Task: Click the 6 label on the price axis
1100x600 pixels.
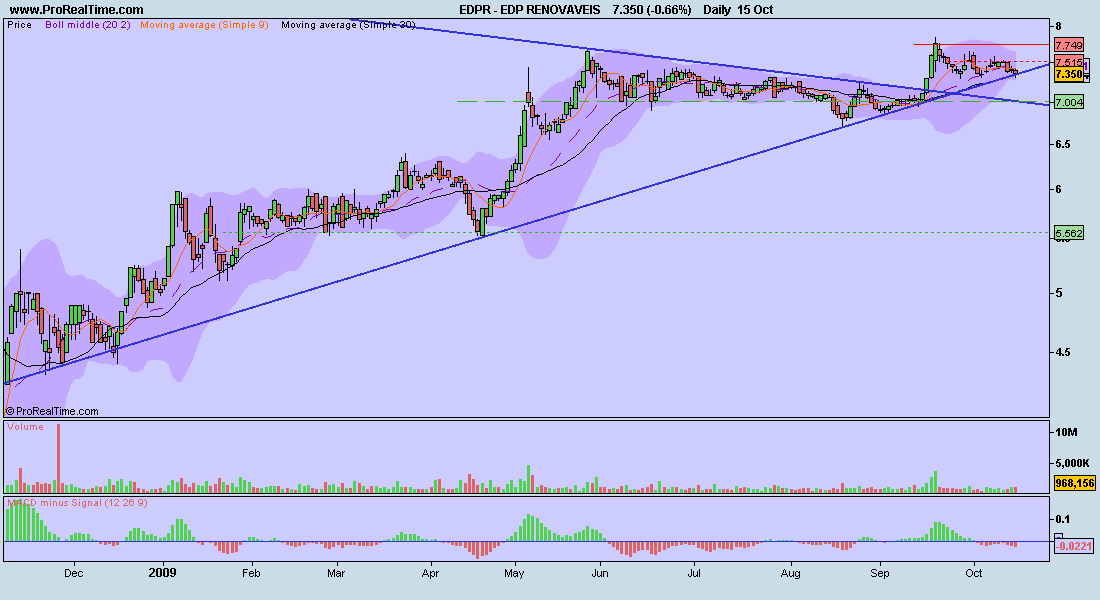Action: click(x=1059, y=189)
